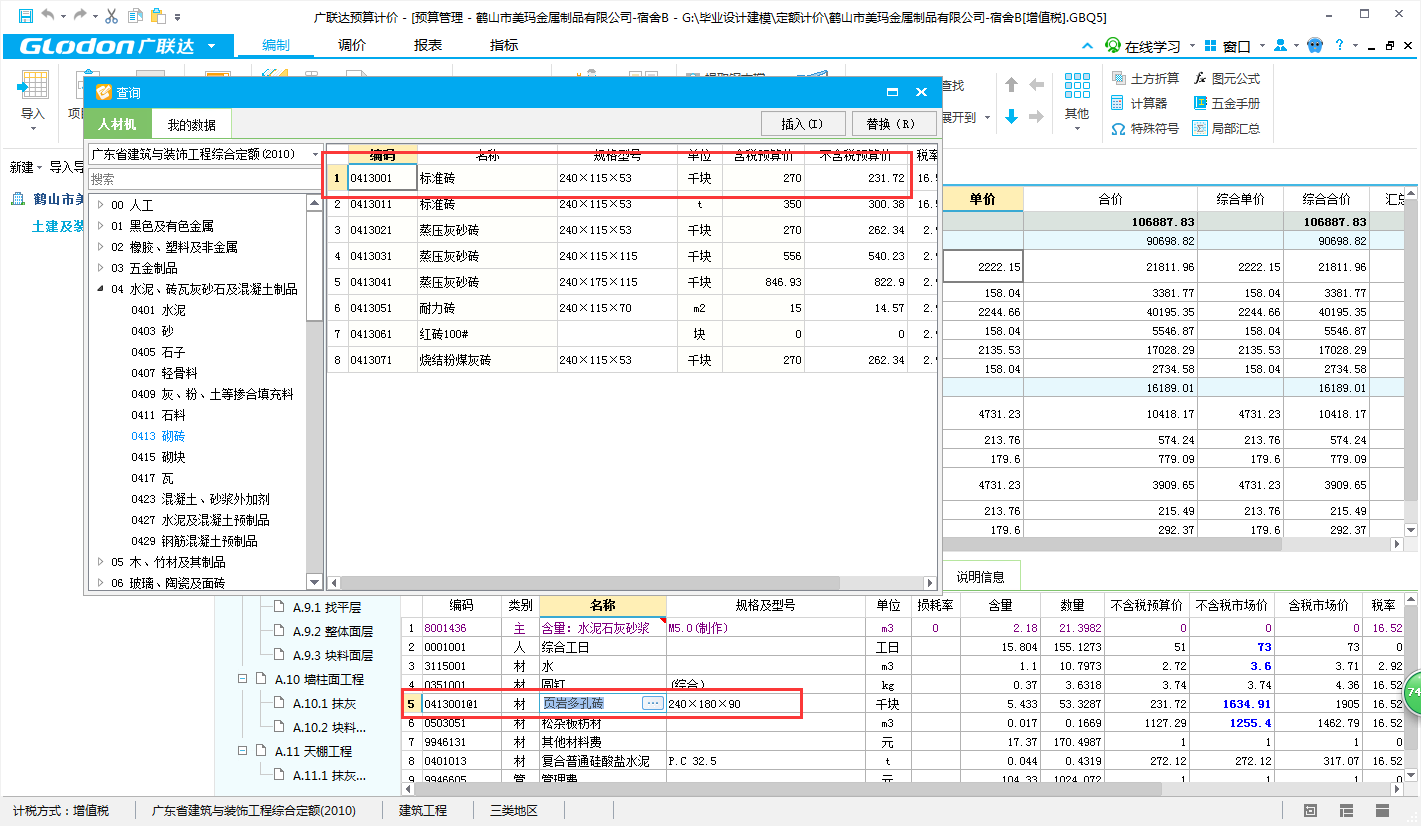Screen dimensions: 1421x826
Task: Click the gray right arrow icon
Action: point(1037,117)
